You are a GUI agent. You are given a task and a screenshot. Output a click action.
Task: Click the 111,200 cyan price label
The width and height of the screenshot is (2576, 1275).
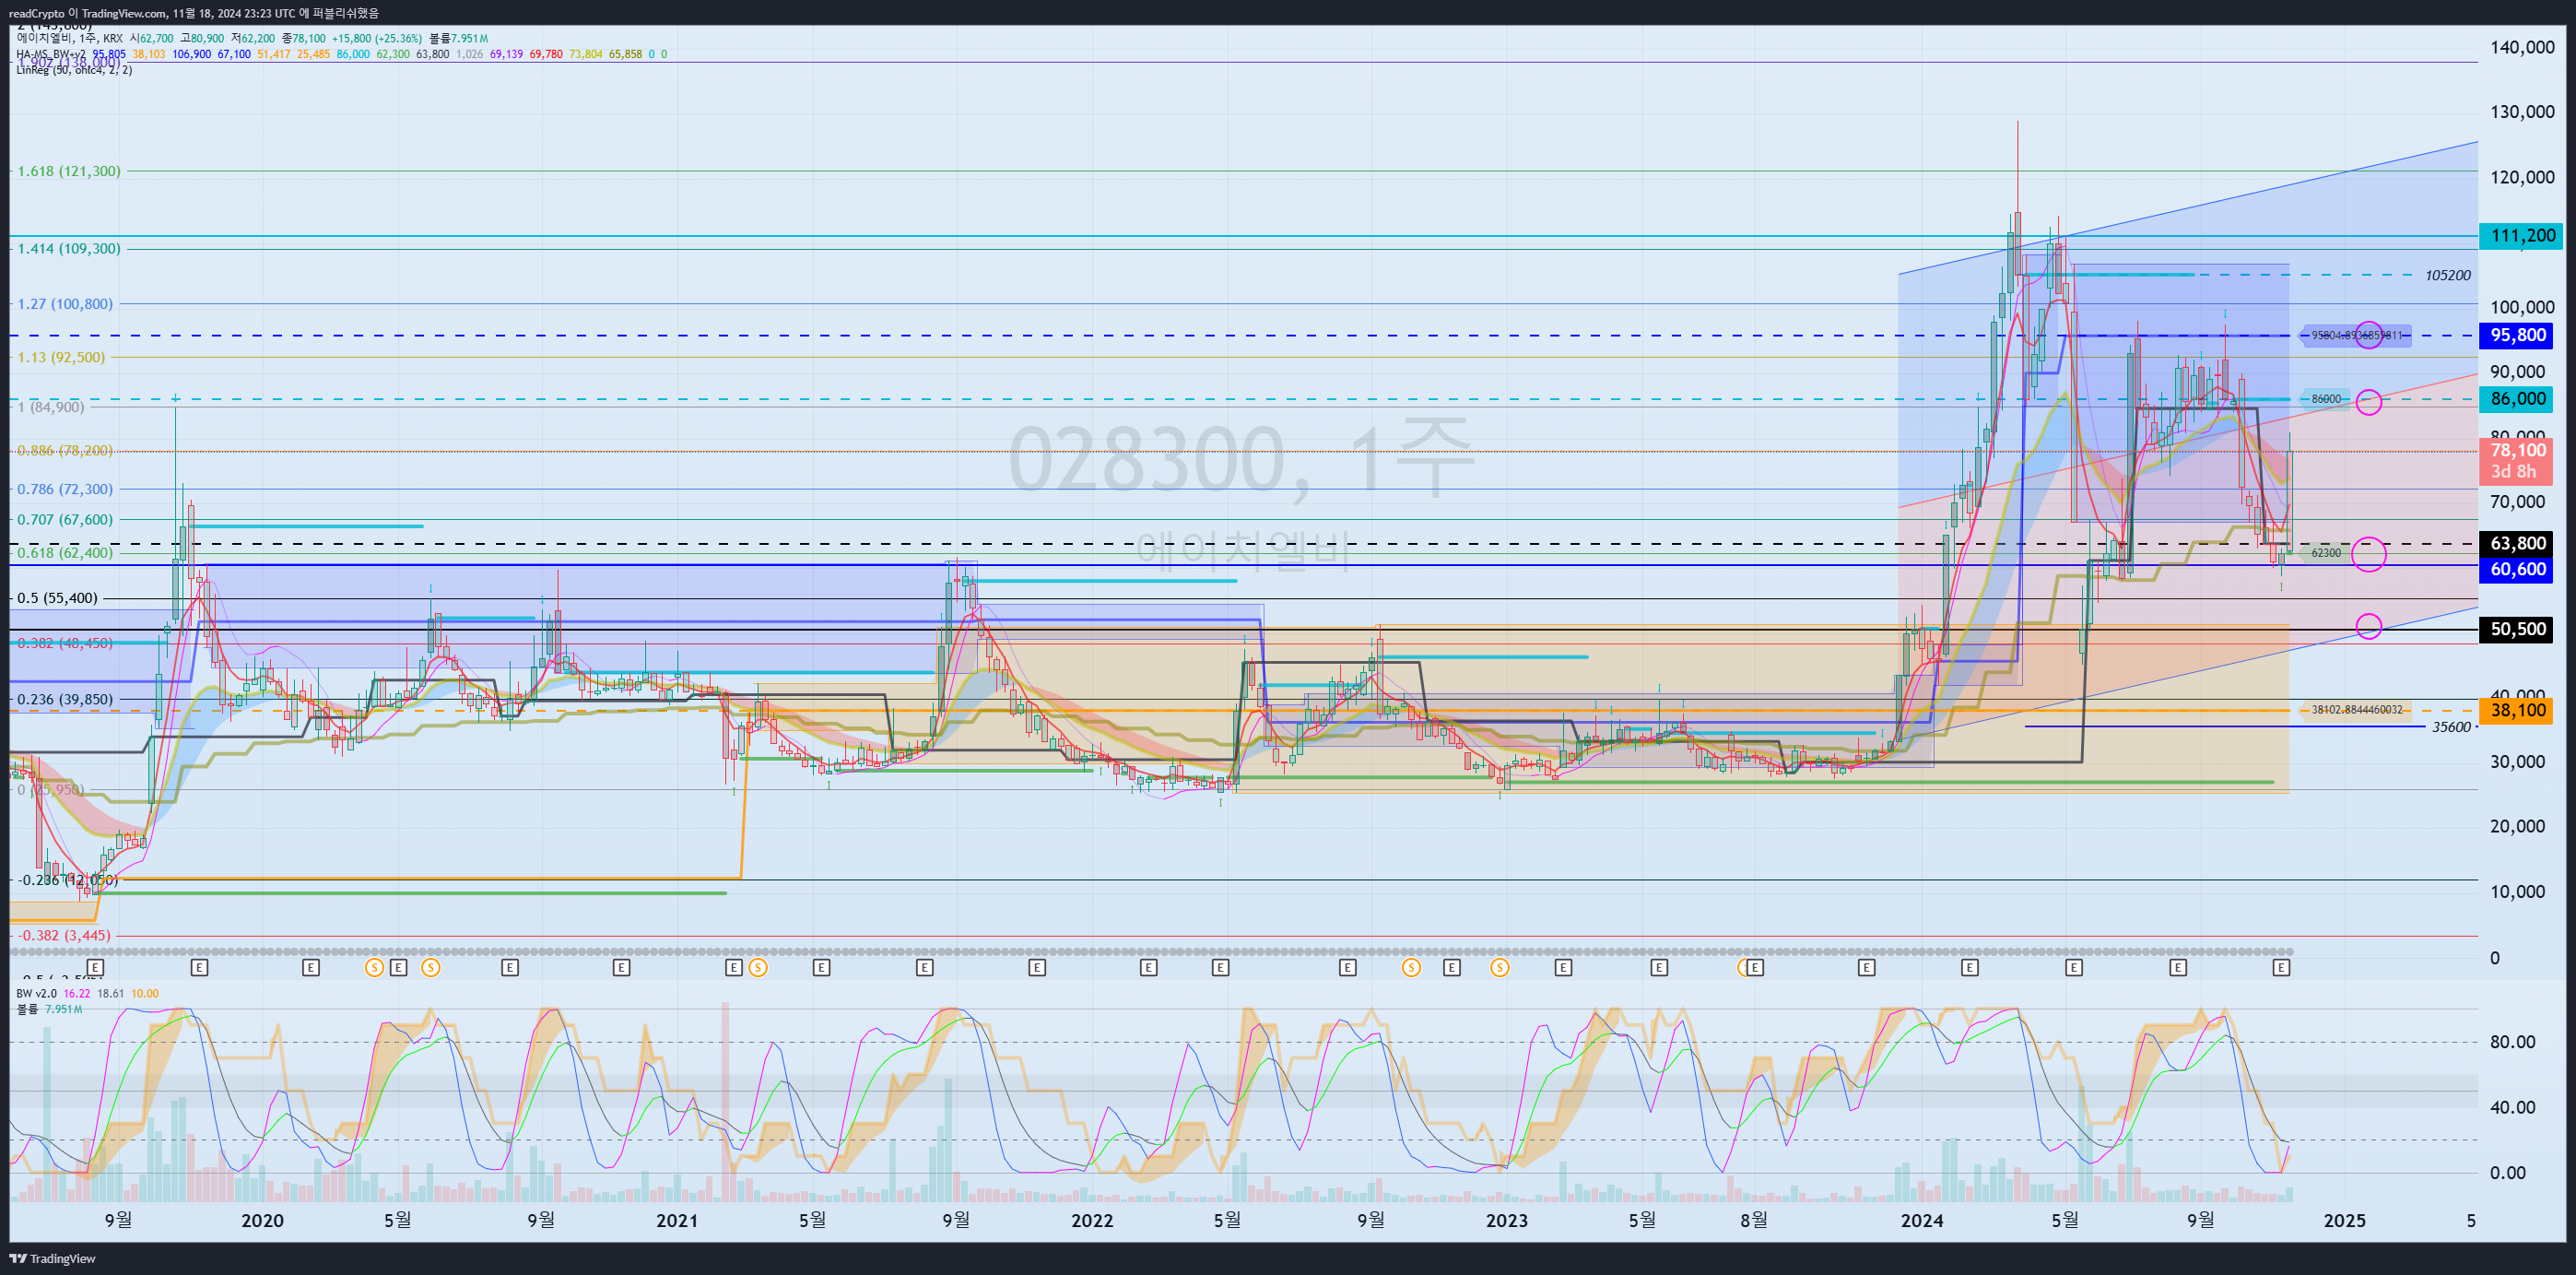point(2520,236)
